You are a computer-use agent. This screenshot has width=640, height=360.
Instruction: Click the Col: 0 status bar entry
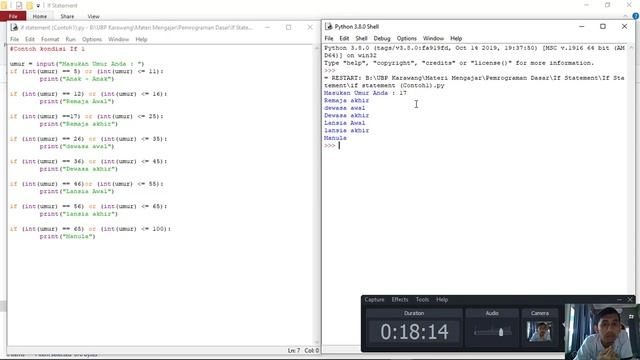pyautogui.click(x=311, y=351)
